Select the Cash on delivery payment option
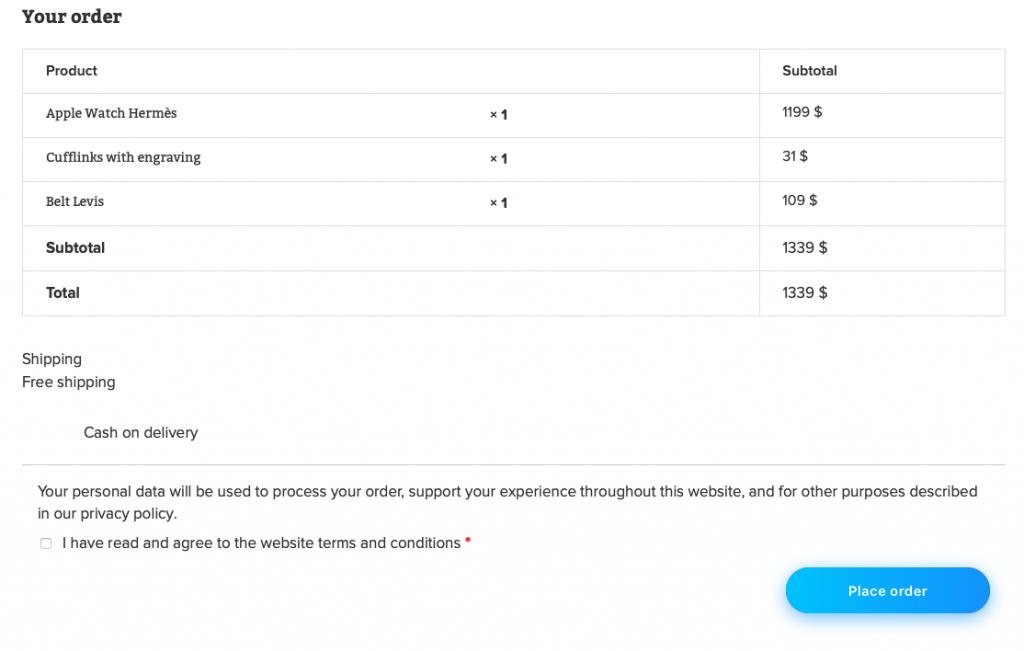1024x651 pixels. coord(140,432)
